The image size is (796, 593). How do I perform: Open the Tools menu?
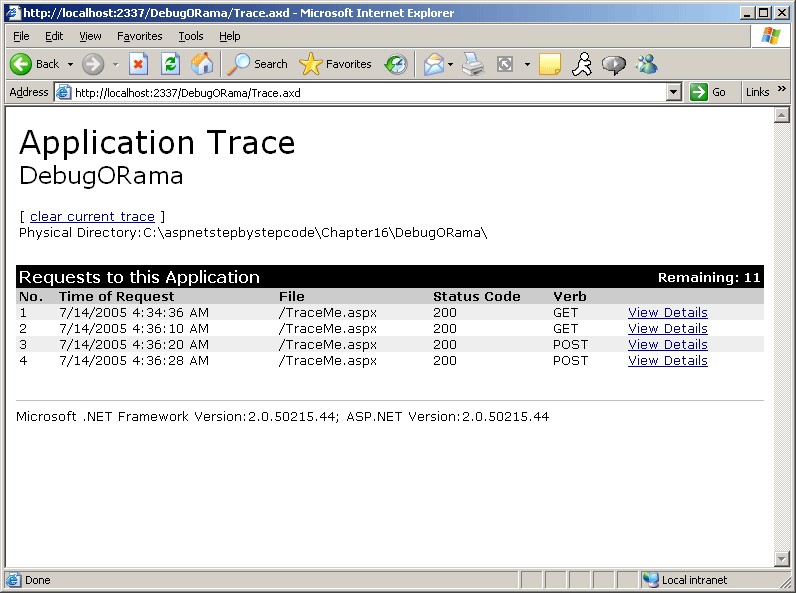[x=191, y=36]
